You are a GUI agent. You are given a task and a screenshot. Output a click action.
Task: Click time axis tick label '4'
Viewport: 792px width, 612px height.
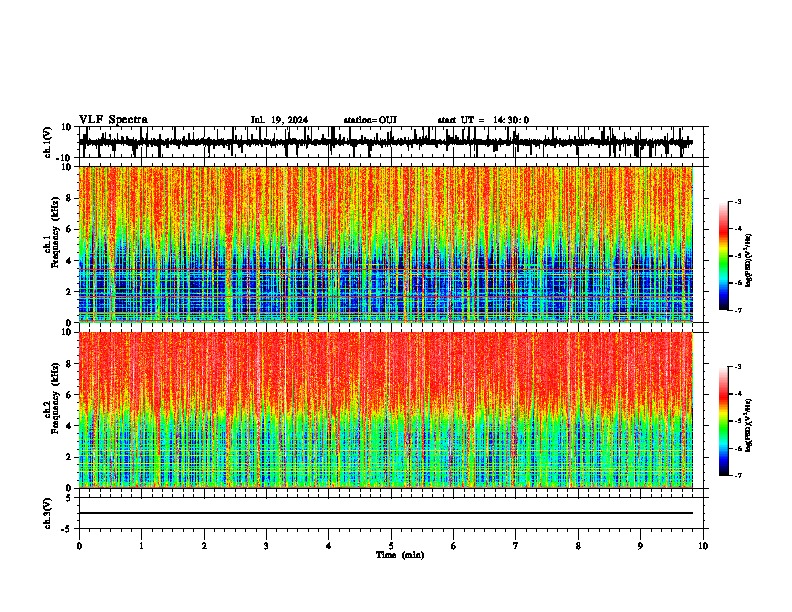coord(329,546)
